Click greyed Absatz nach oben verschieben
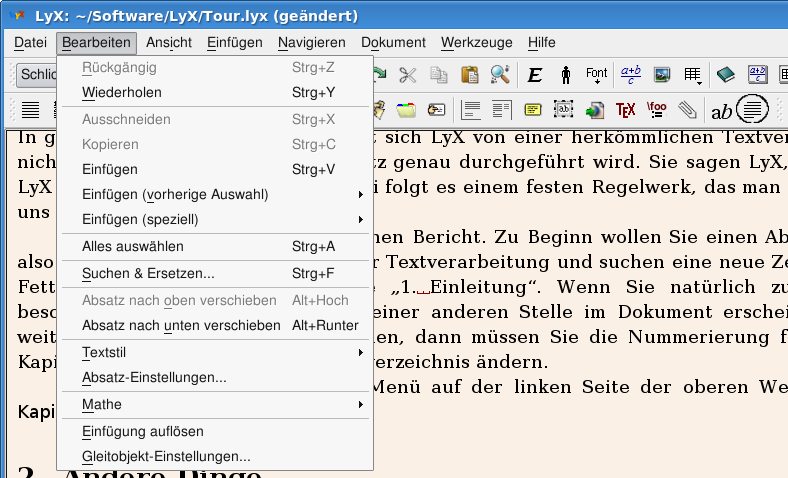788x478 pixels. [x=215, y=300]
